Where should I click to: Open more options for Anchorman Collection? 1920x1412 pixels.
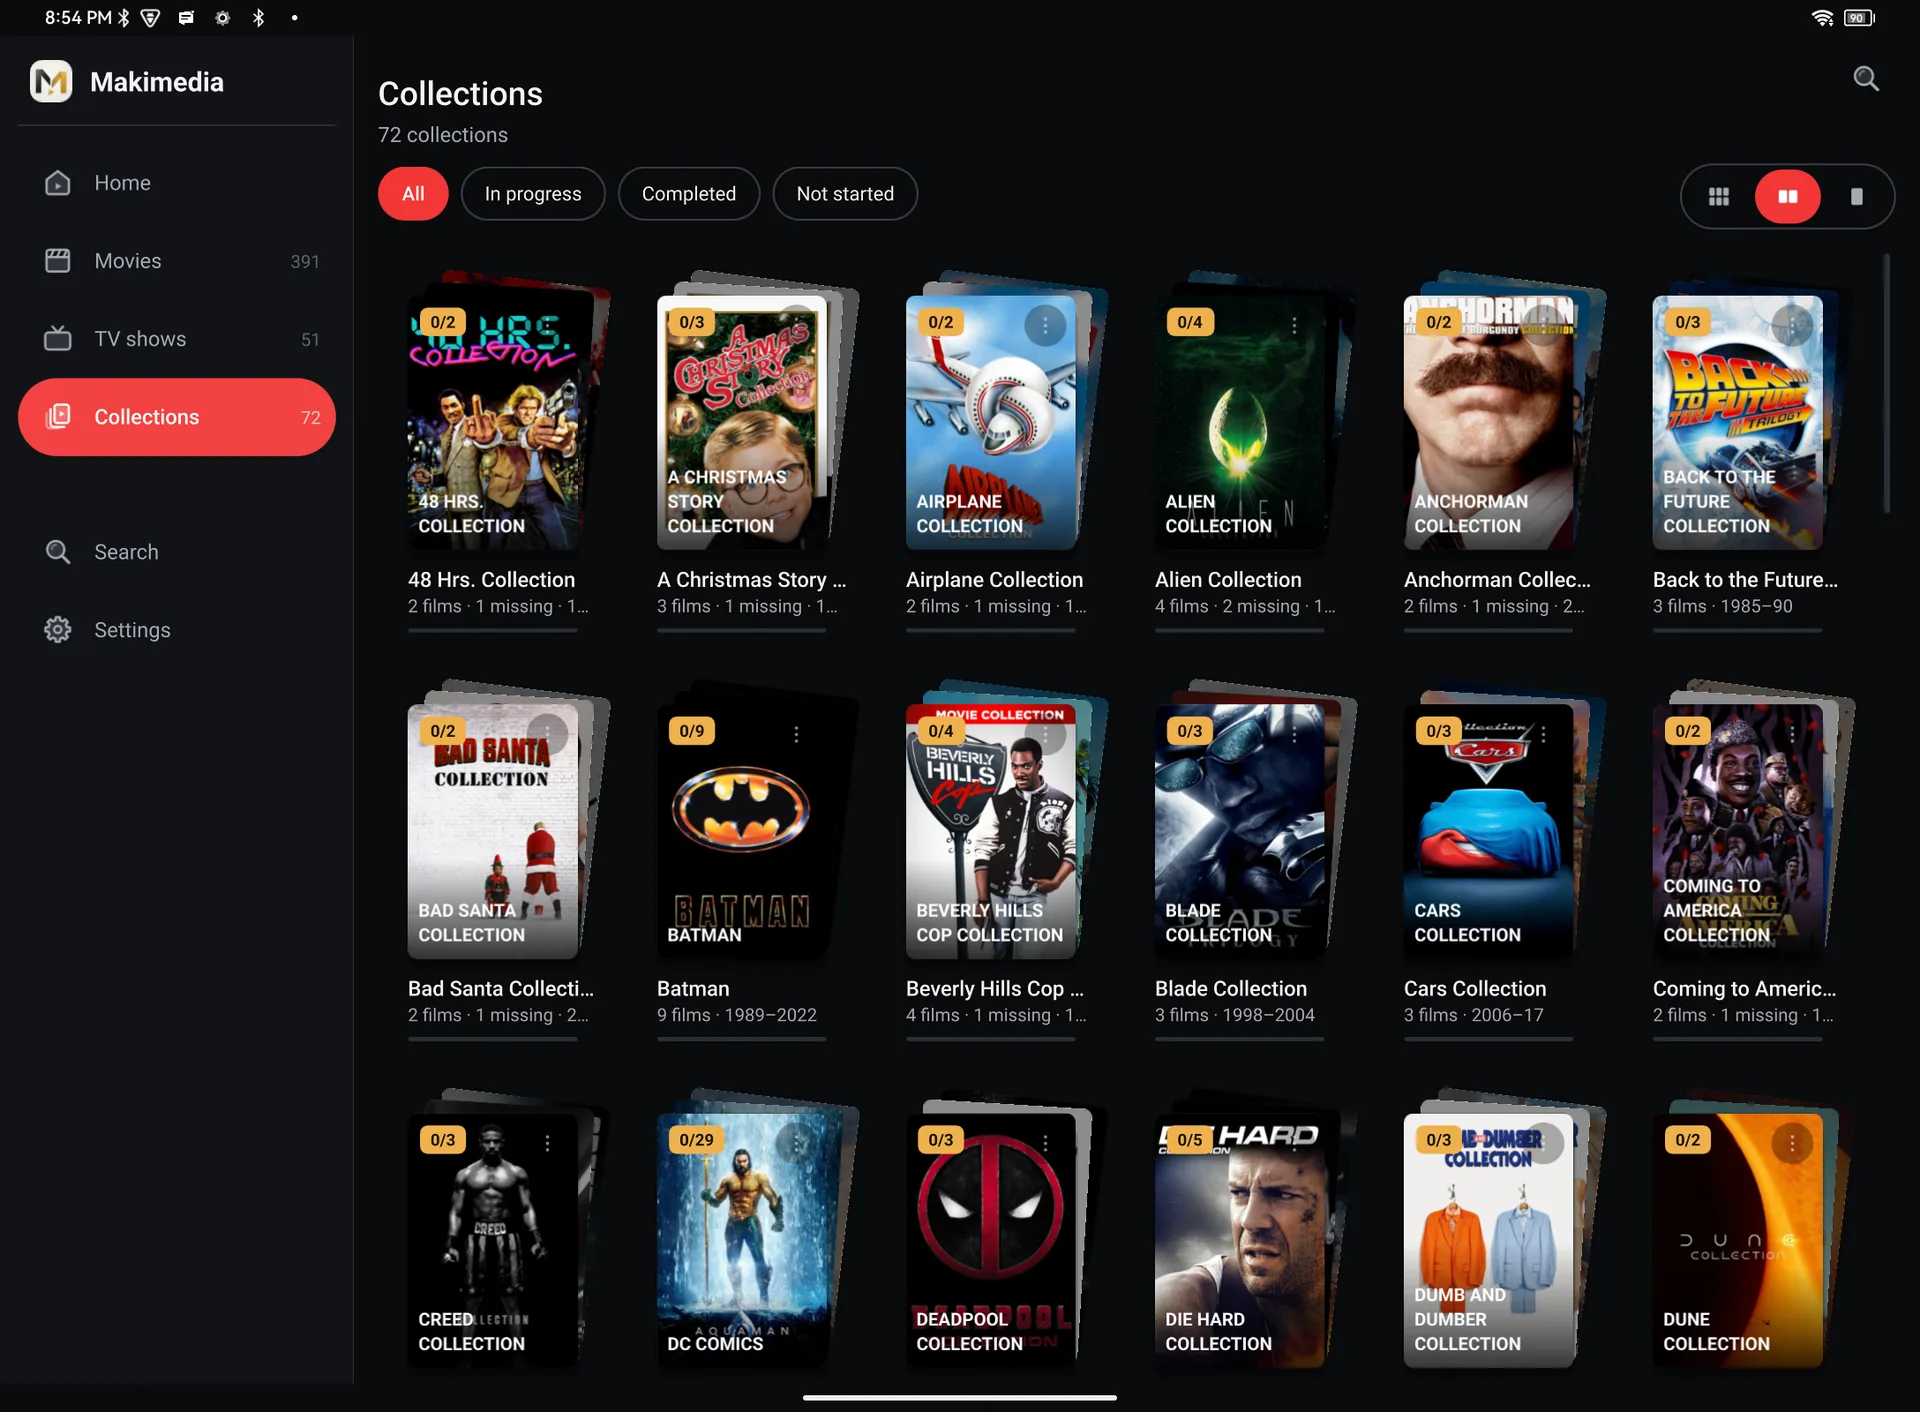1543,325
